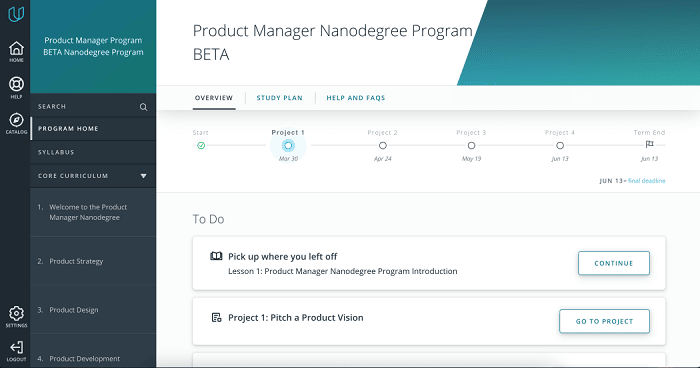Click the green Start checkmark marker
Viewport: 700px width, 368px height.
201,146
